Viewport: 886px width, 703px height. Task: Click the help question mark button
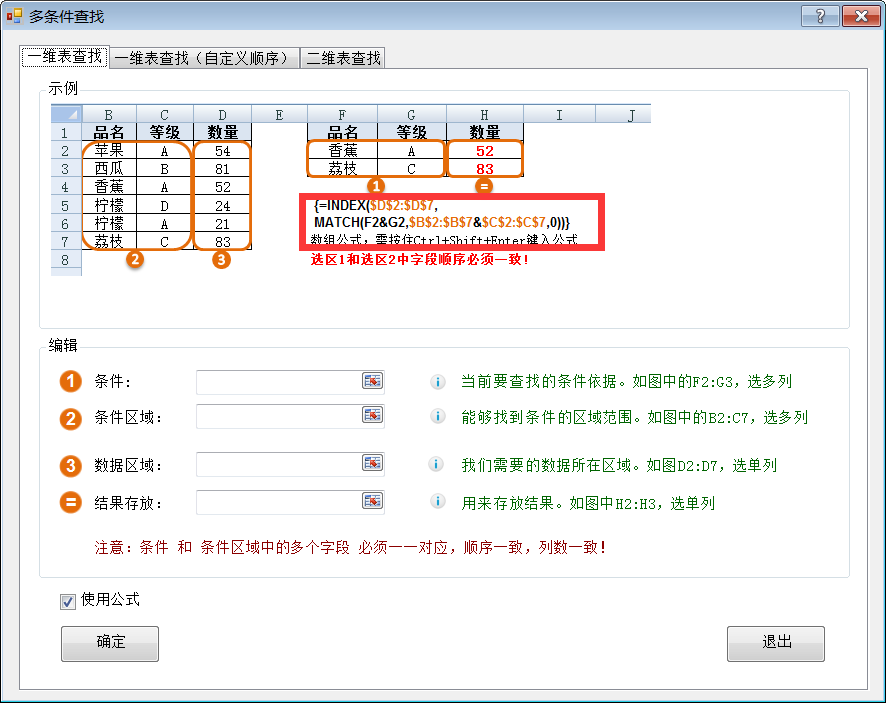point(820,16)
